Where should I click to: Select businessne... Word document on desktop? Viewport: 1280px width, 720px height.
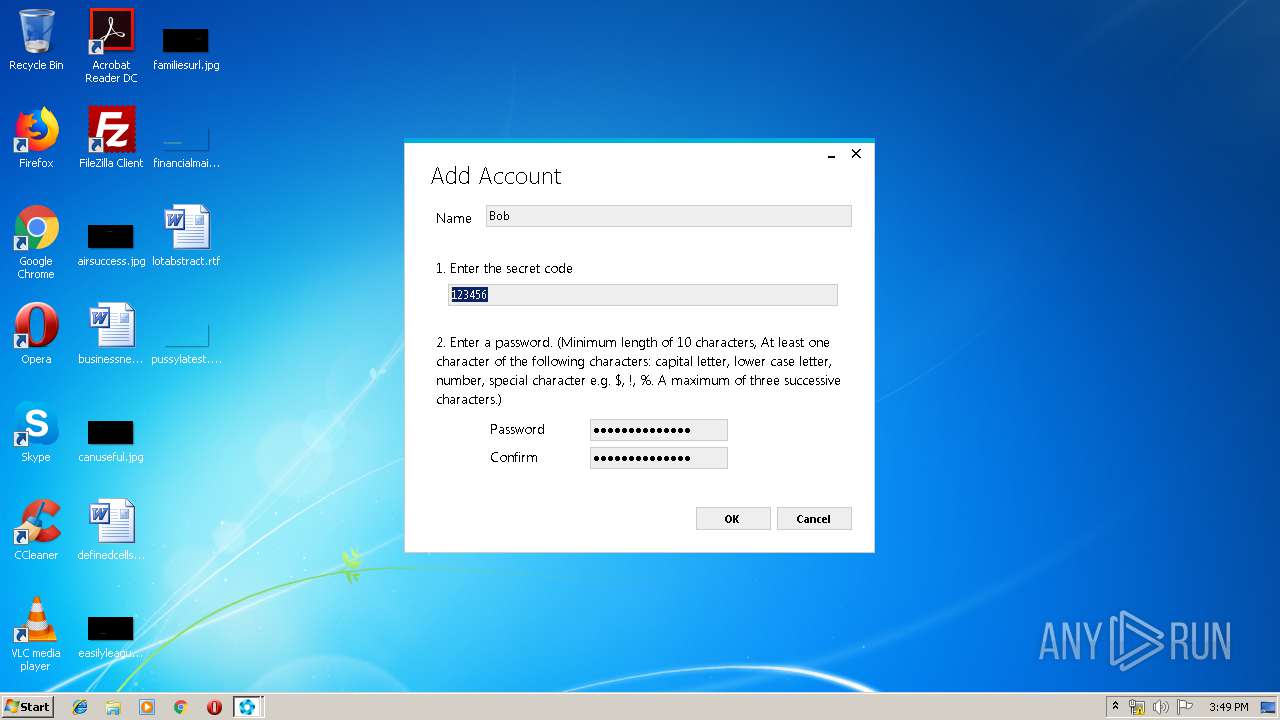pos(111,334)
